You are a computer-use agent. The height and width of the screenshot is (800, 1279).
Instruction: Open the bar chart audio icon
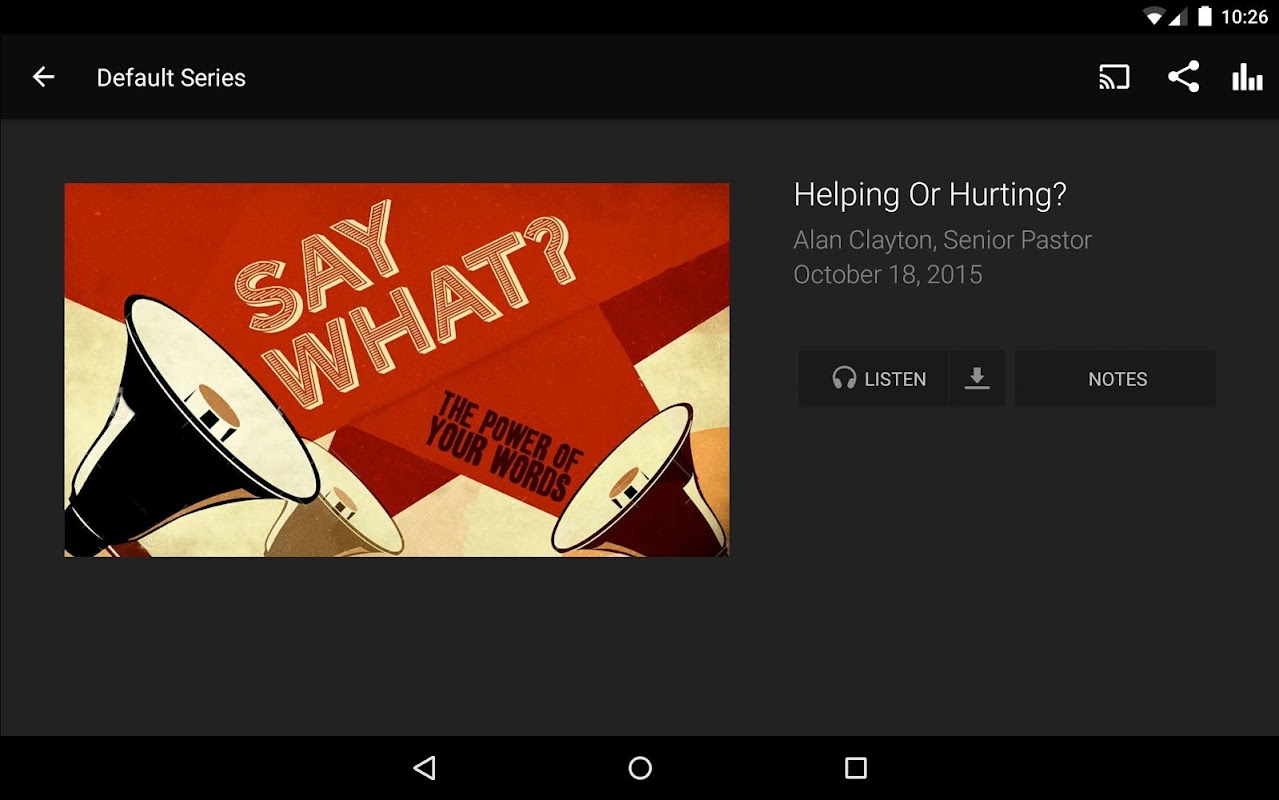(x=1247, y=77)
